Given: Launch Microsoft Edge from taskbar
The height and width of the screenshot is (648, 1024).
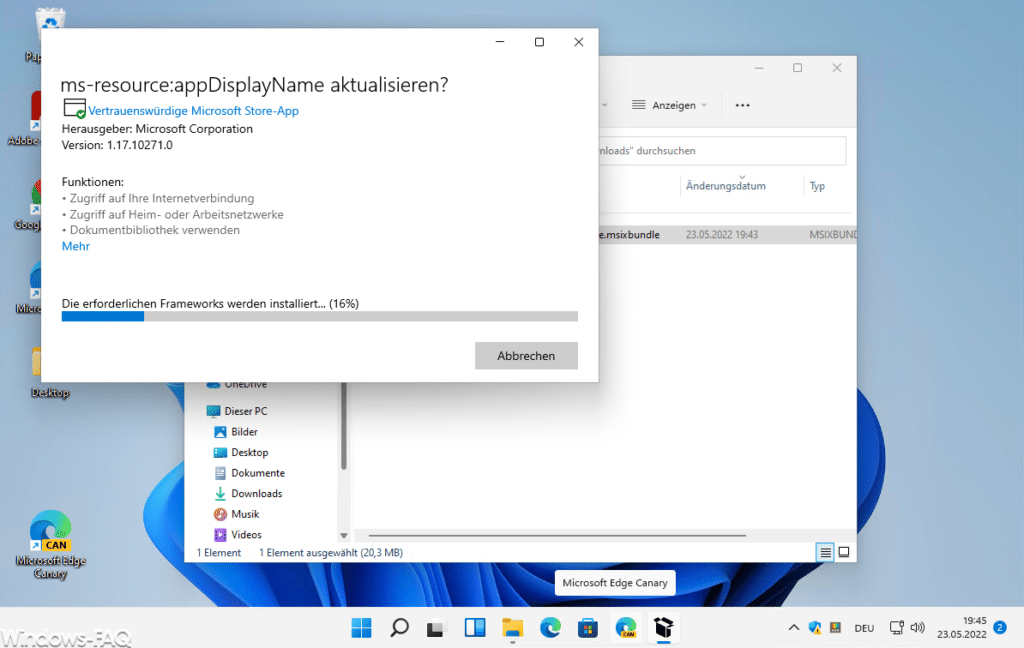Looking at the screenshot, I should coord(551,628).
